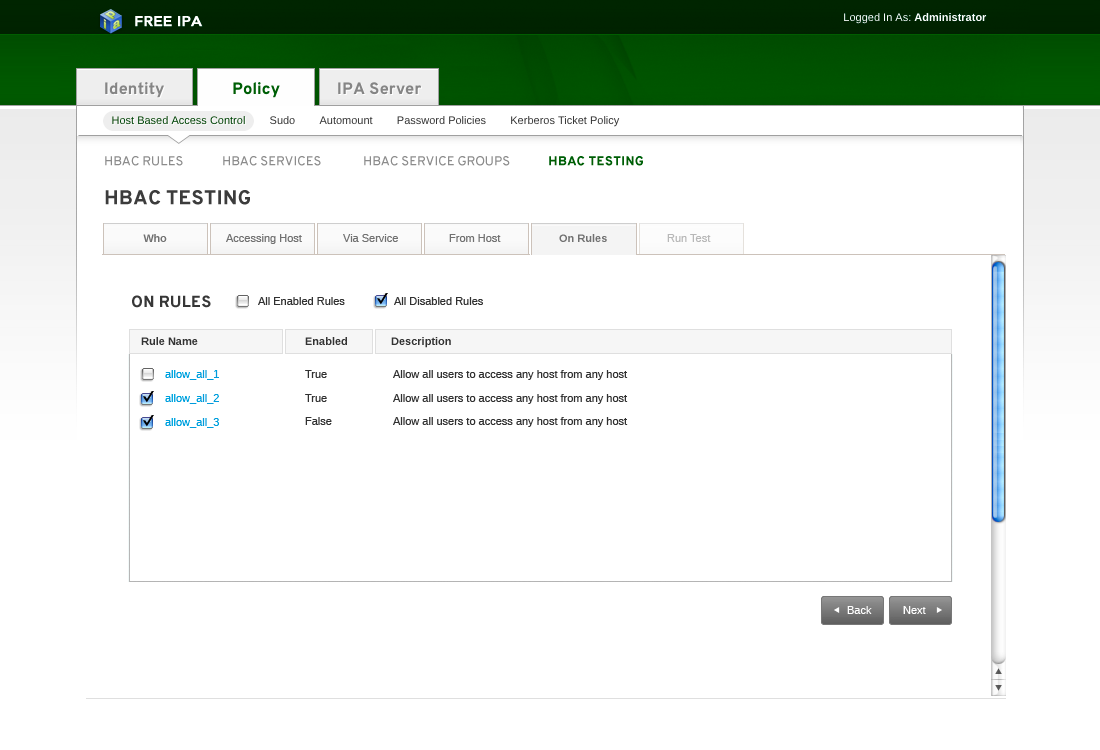Uncheck the allow_all_3 rule checkbox

point(148,422)
